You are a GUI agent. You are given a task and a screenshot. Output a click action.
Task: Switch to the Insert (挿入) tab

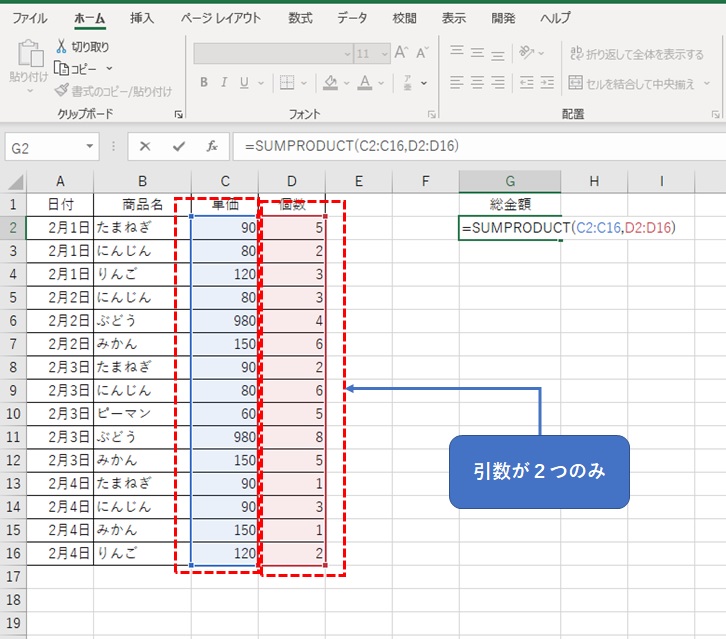click(142, 19)
